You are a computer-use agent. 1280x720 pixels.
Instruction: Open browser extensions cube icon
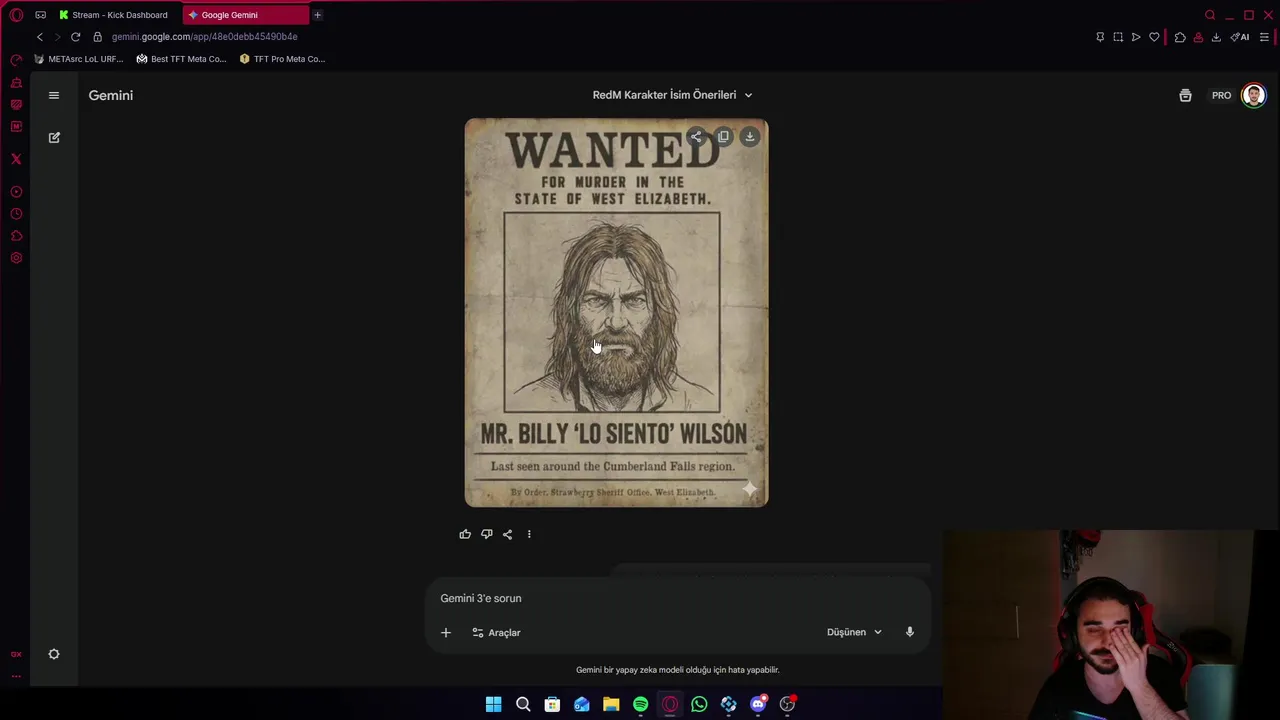tap(1180, 37)
